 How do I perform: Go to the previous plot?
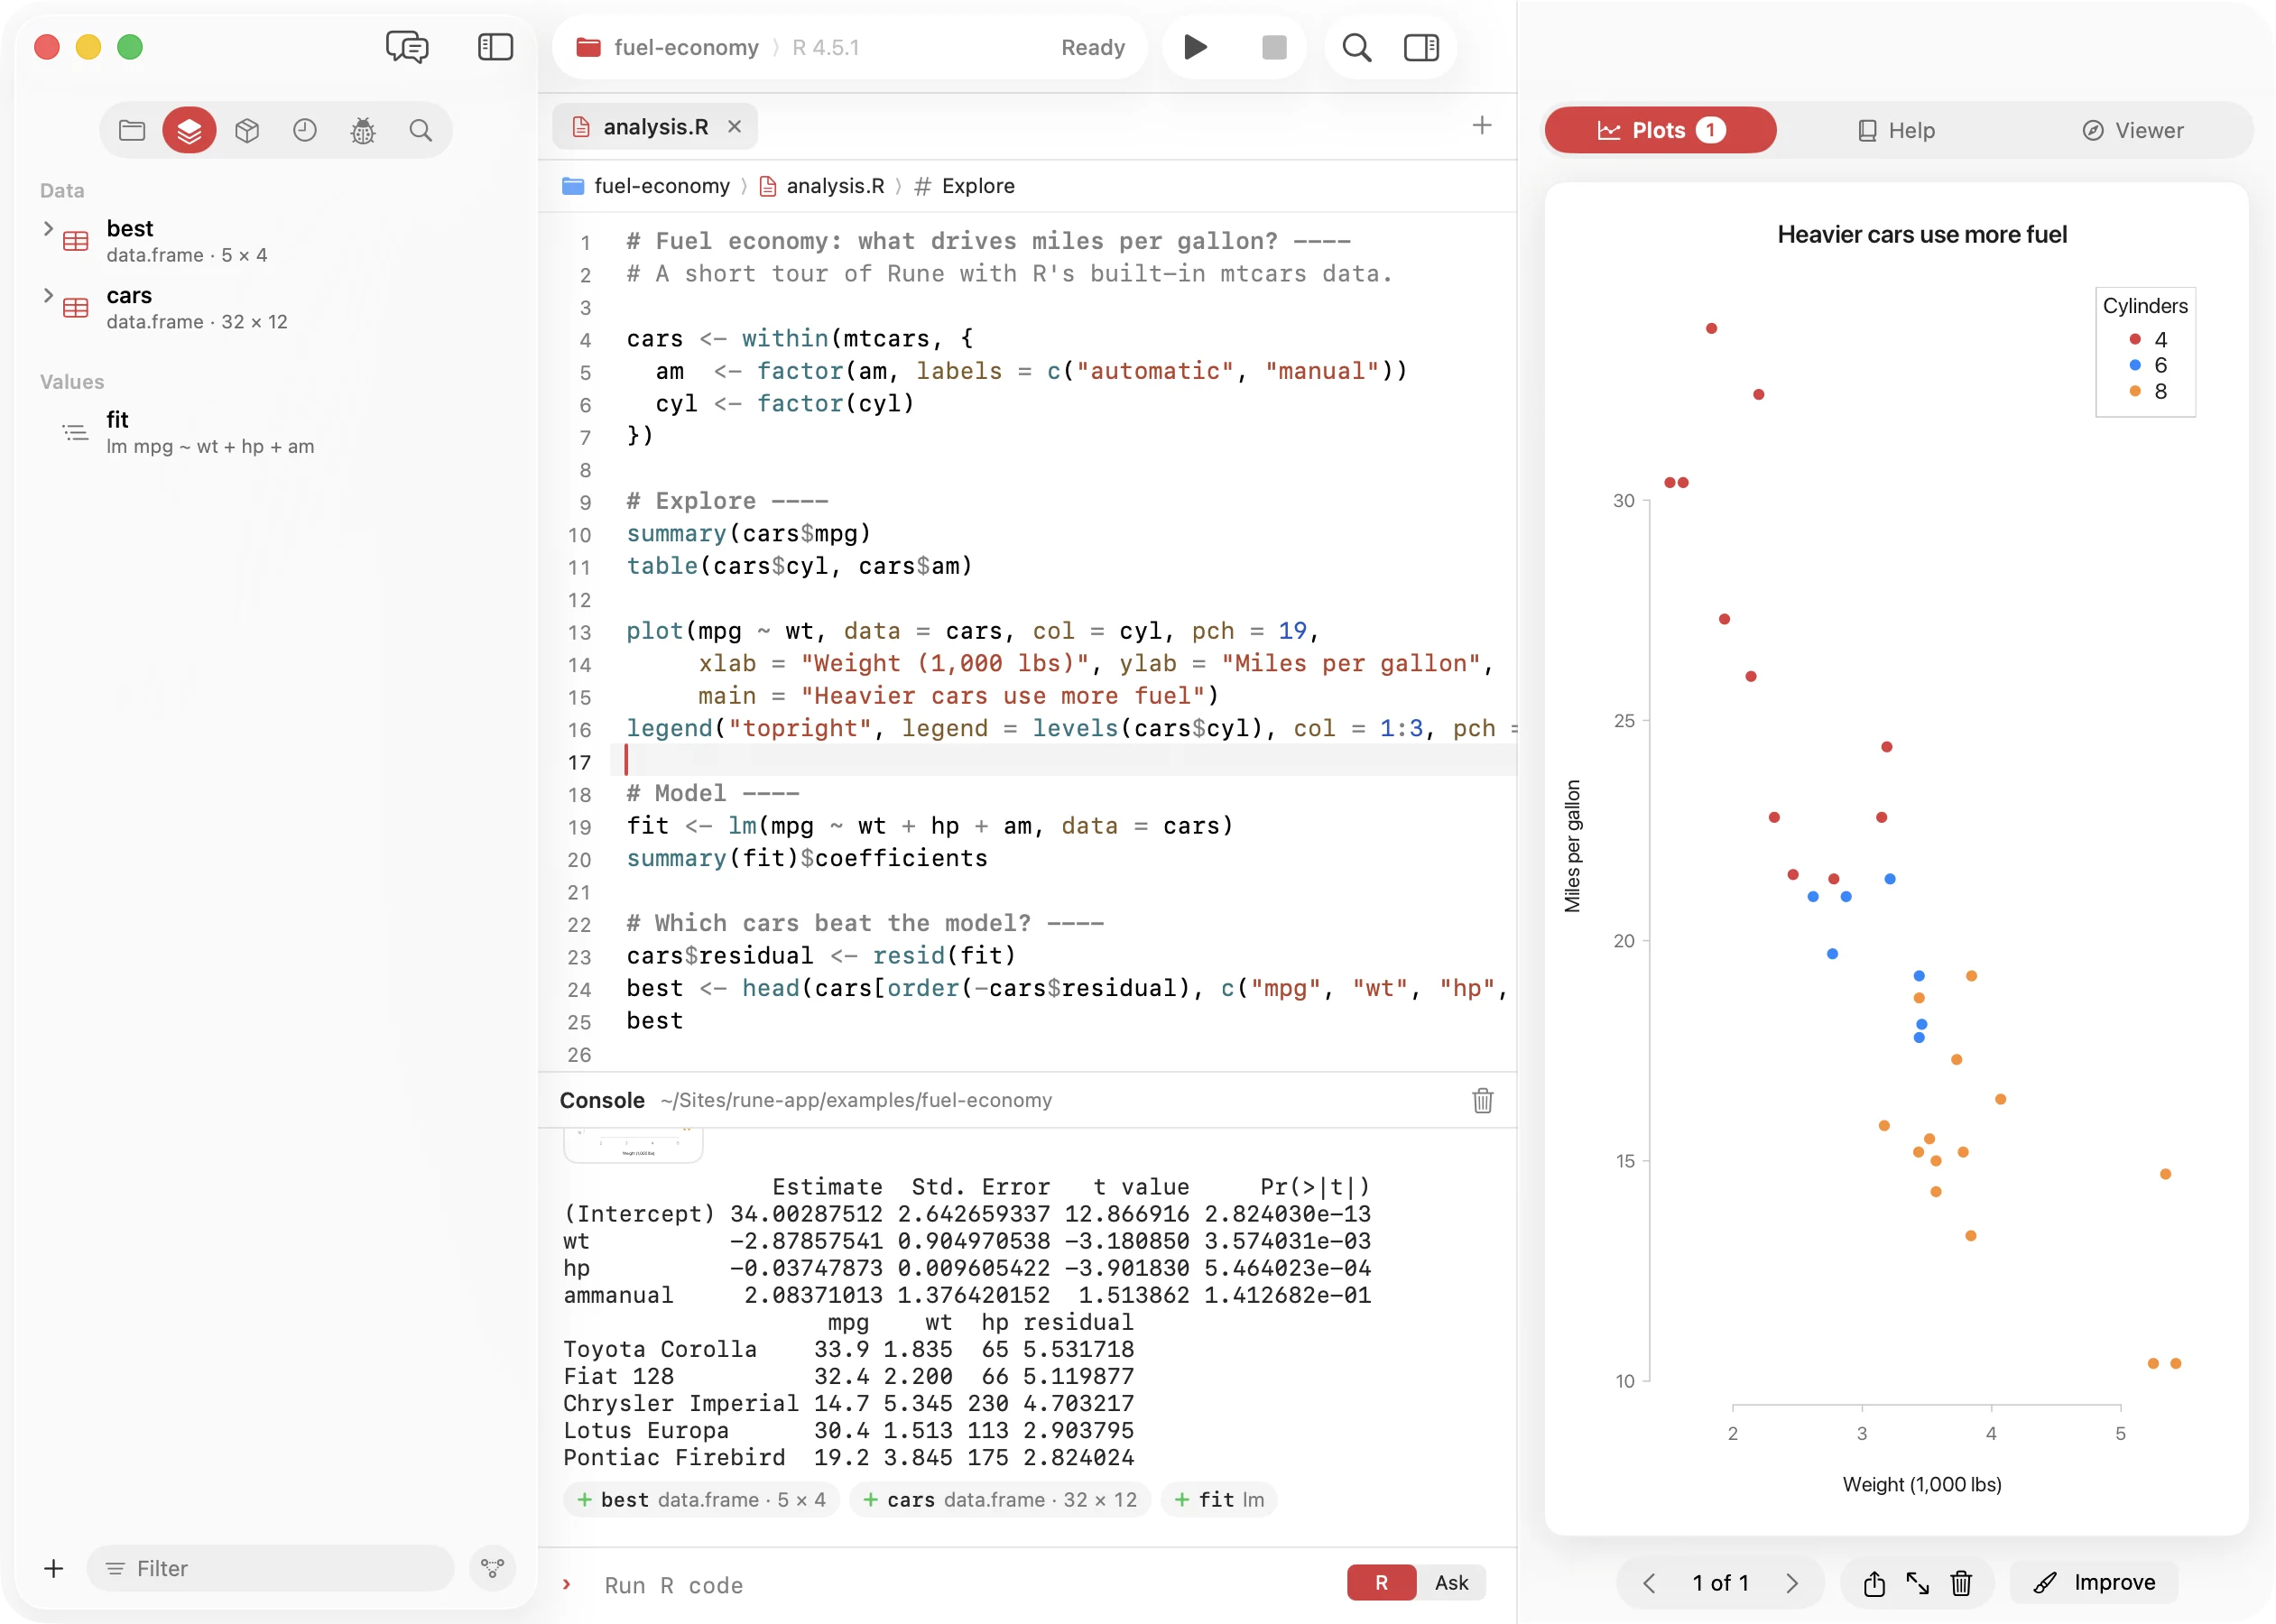(x=1649, y=1583)
